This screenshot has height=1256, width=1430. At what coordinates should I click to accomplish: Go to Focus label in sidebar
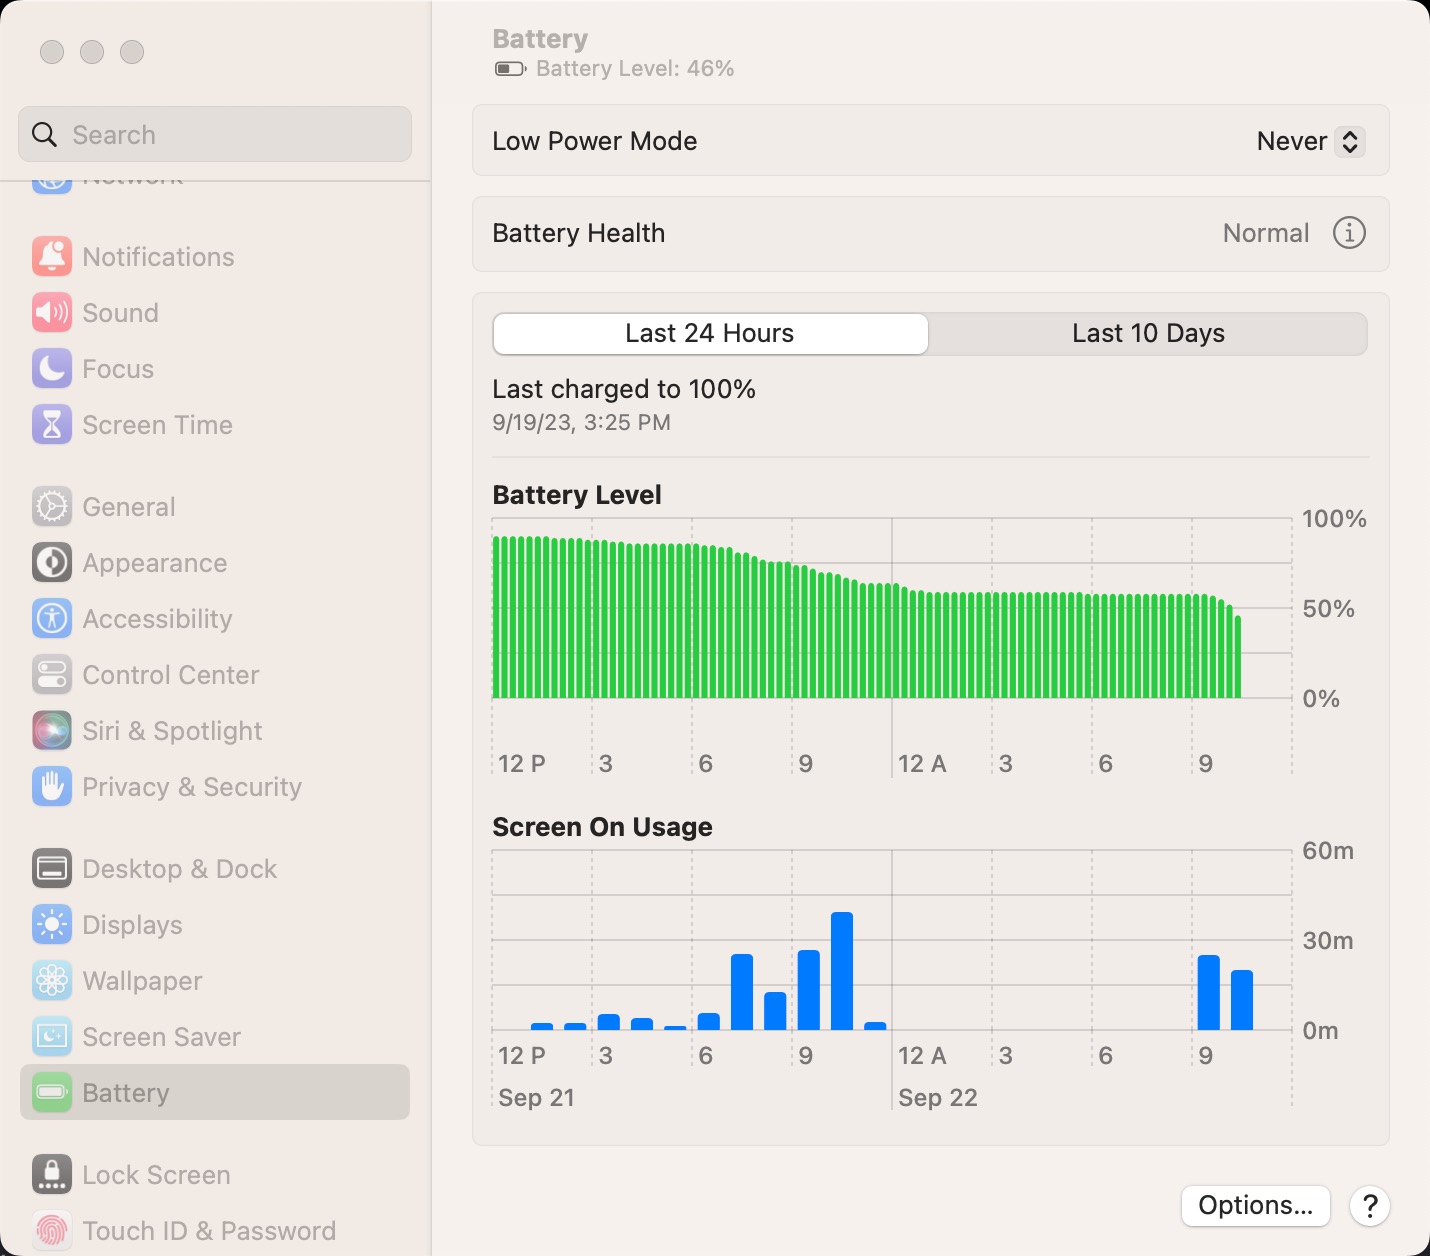118,369
